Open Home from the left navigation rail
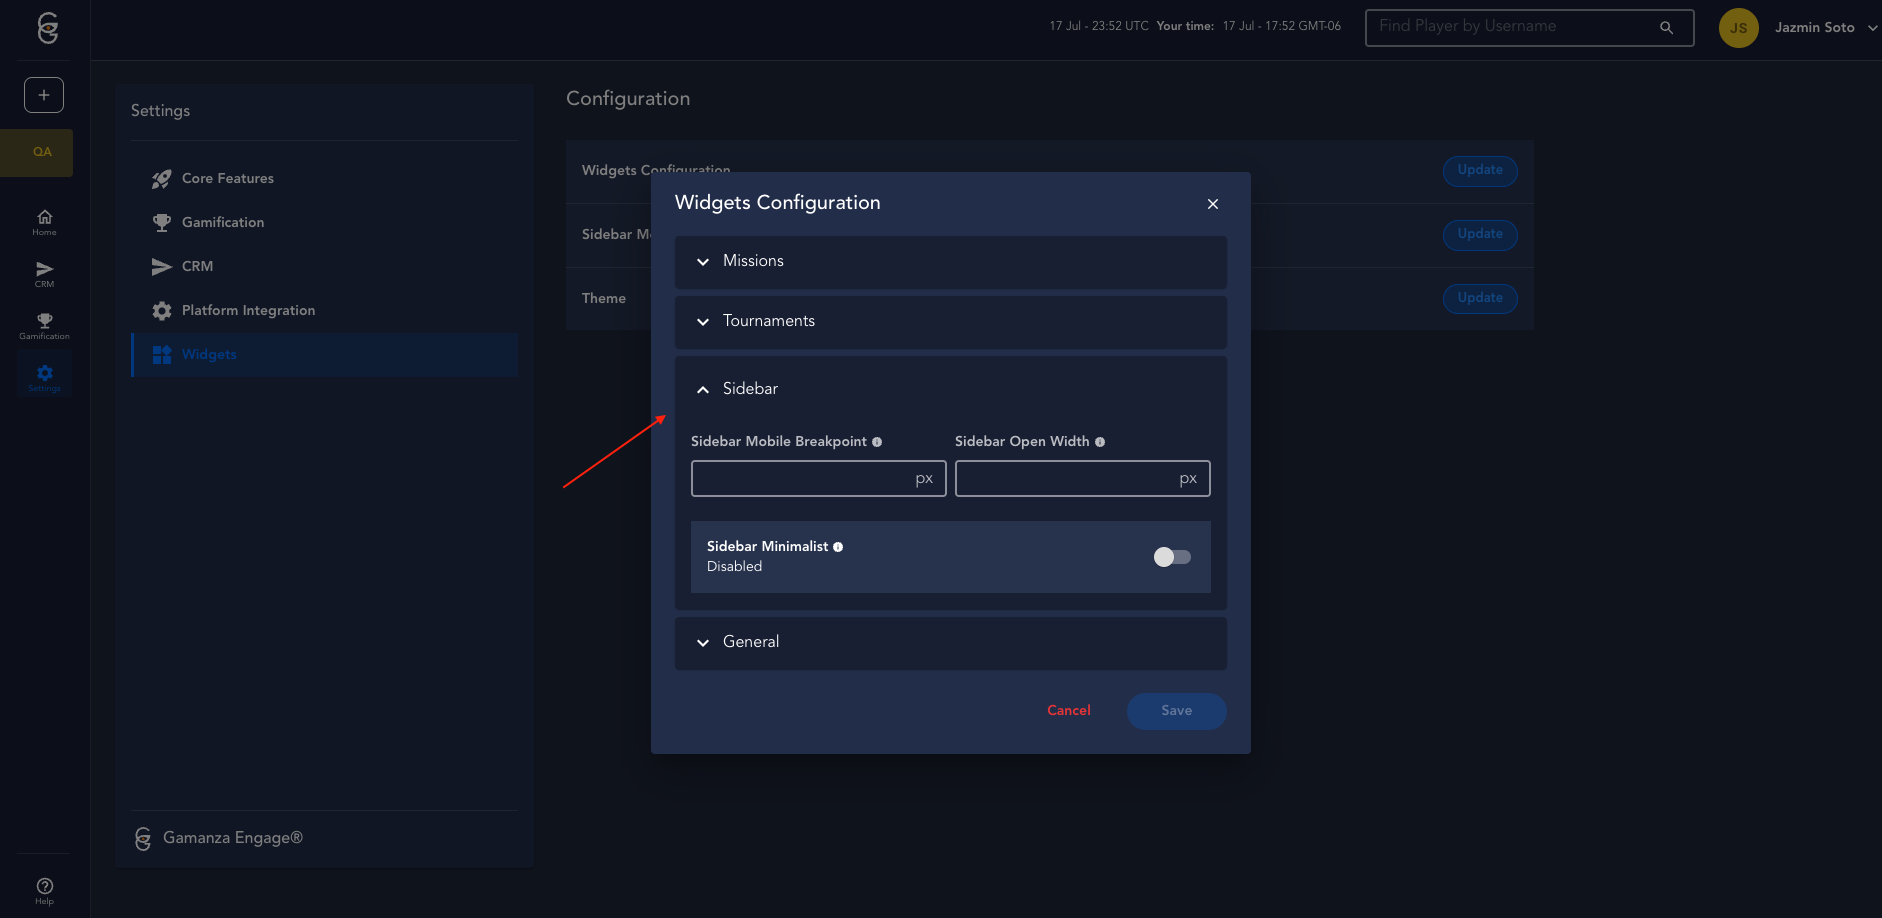This screenshot has height=918, width=1882. coord(44,222)
